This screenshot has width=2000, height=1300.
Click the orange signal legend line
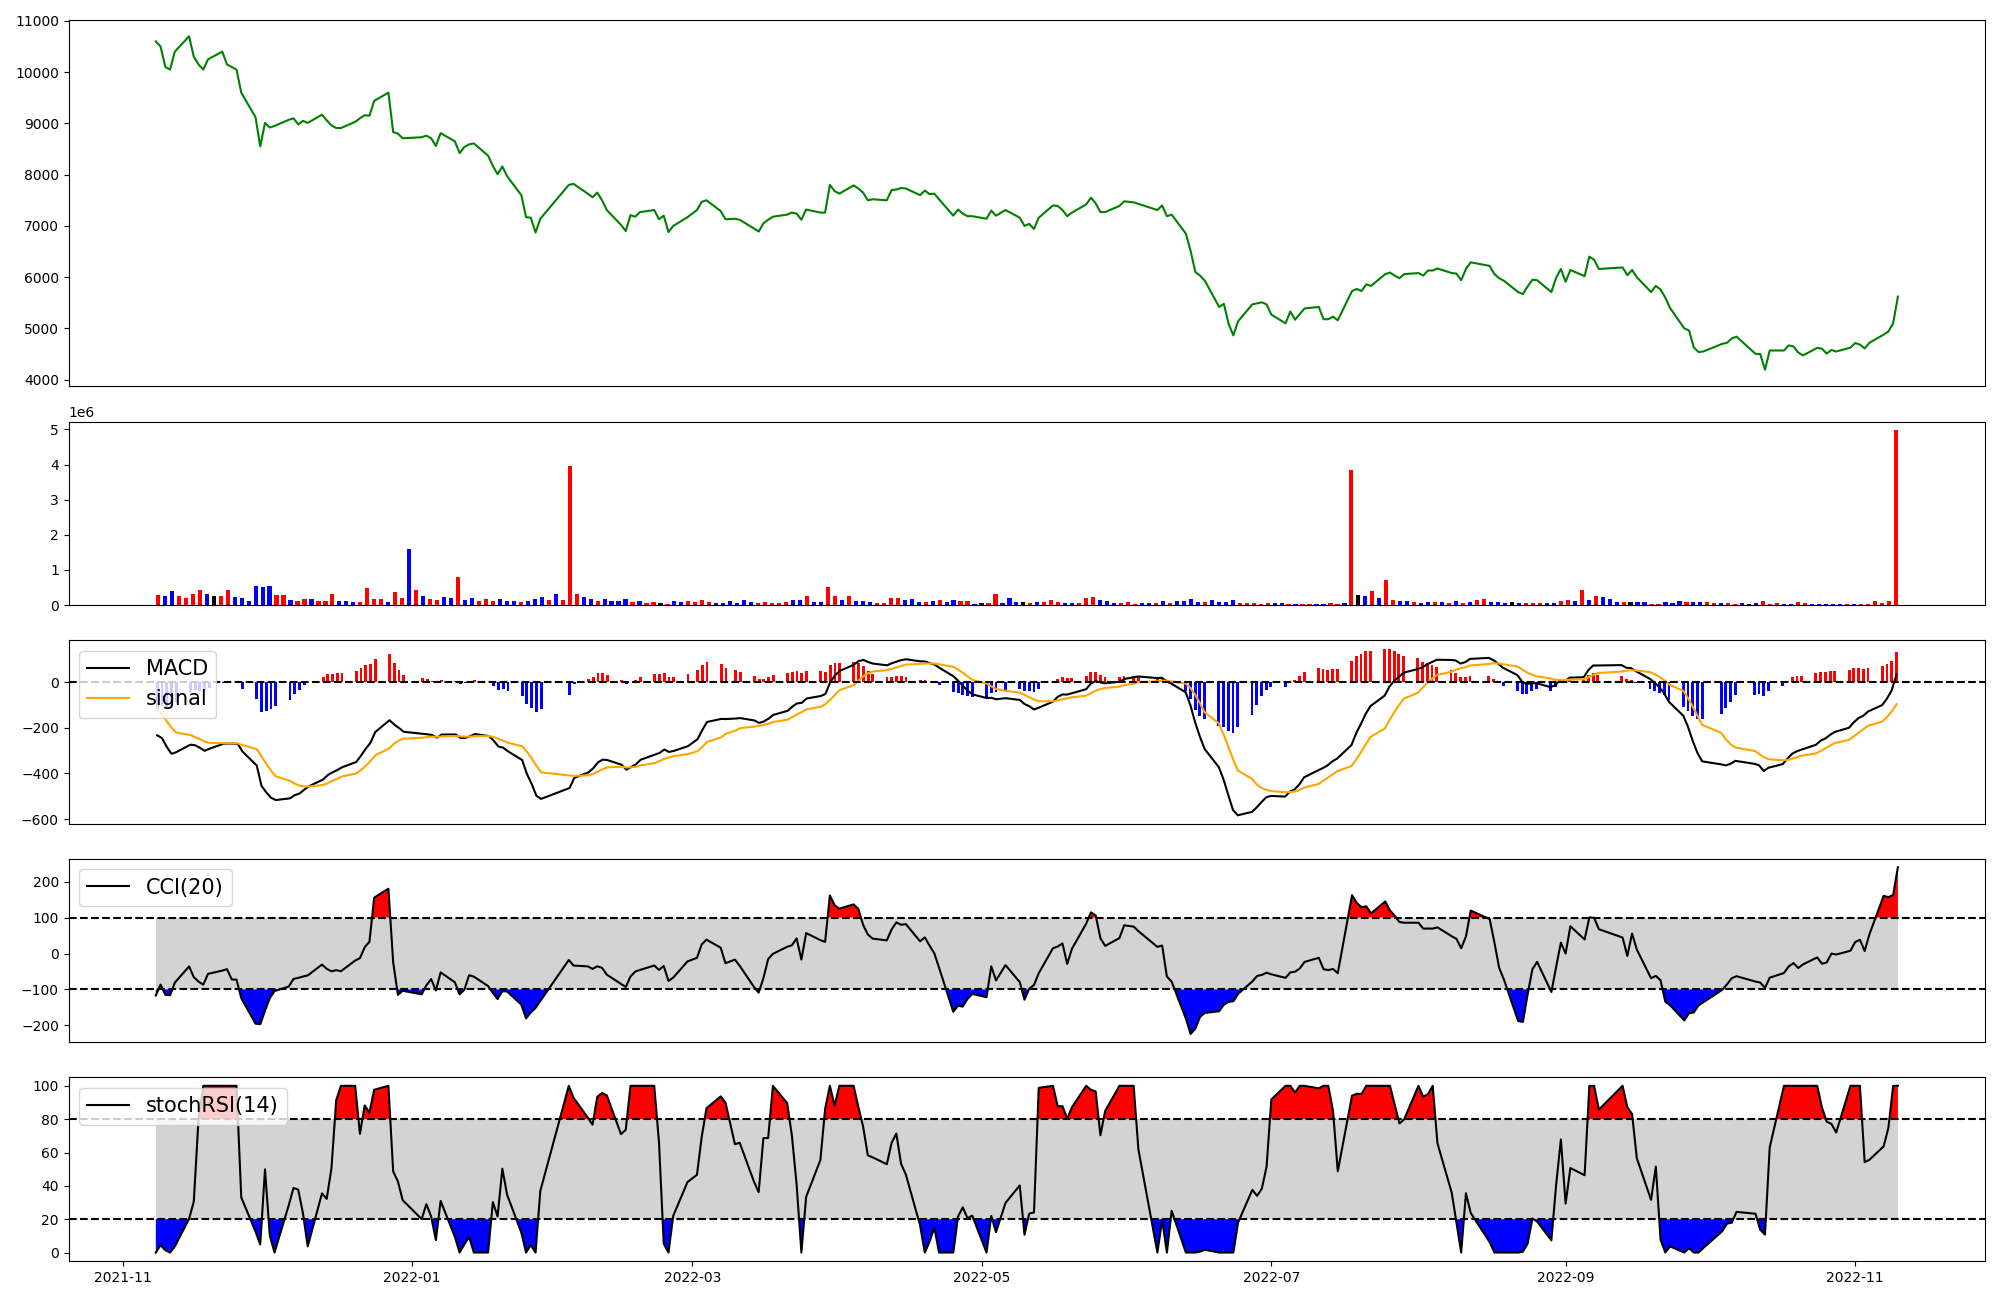coord(108,698)
